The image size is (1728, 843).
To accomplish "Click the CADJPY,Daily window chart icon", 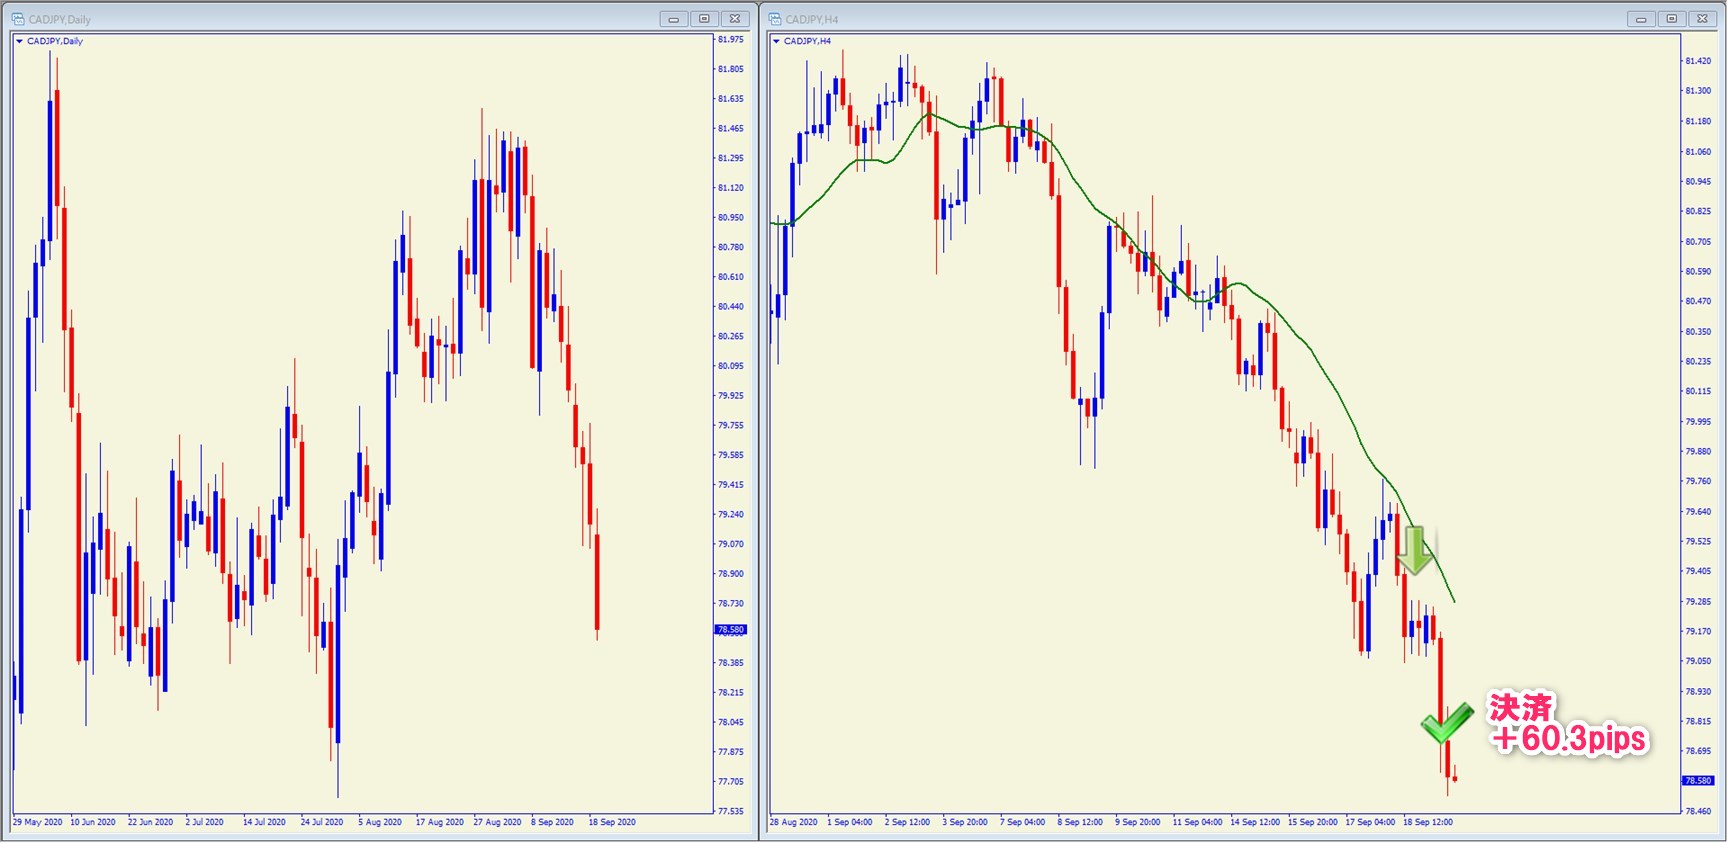I will tap(18, 19).
